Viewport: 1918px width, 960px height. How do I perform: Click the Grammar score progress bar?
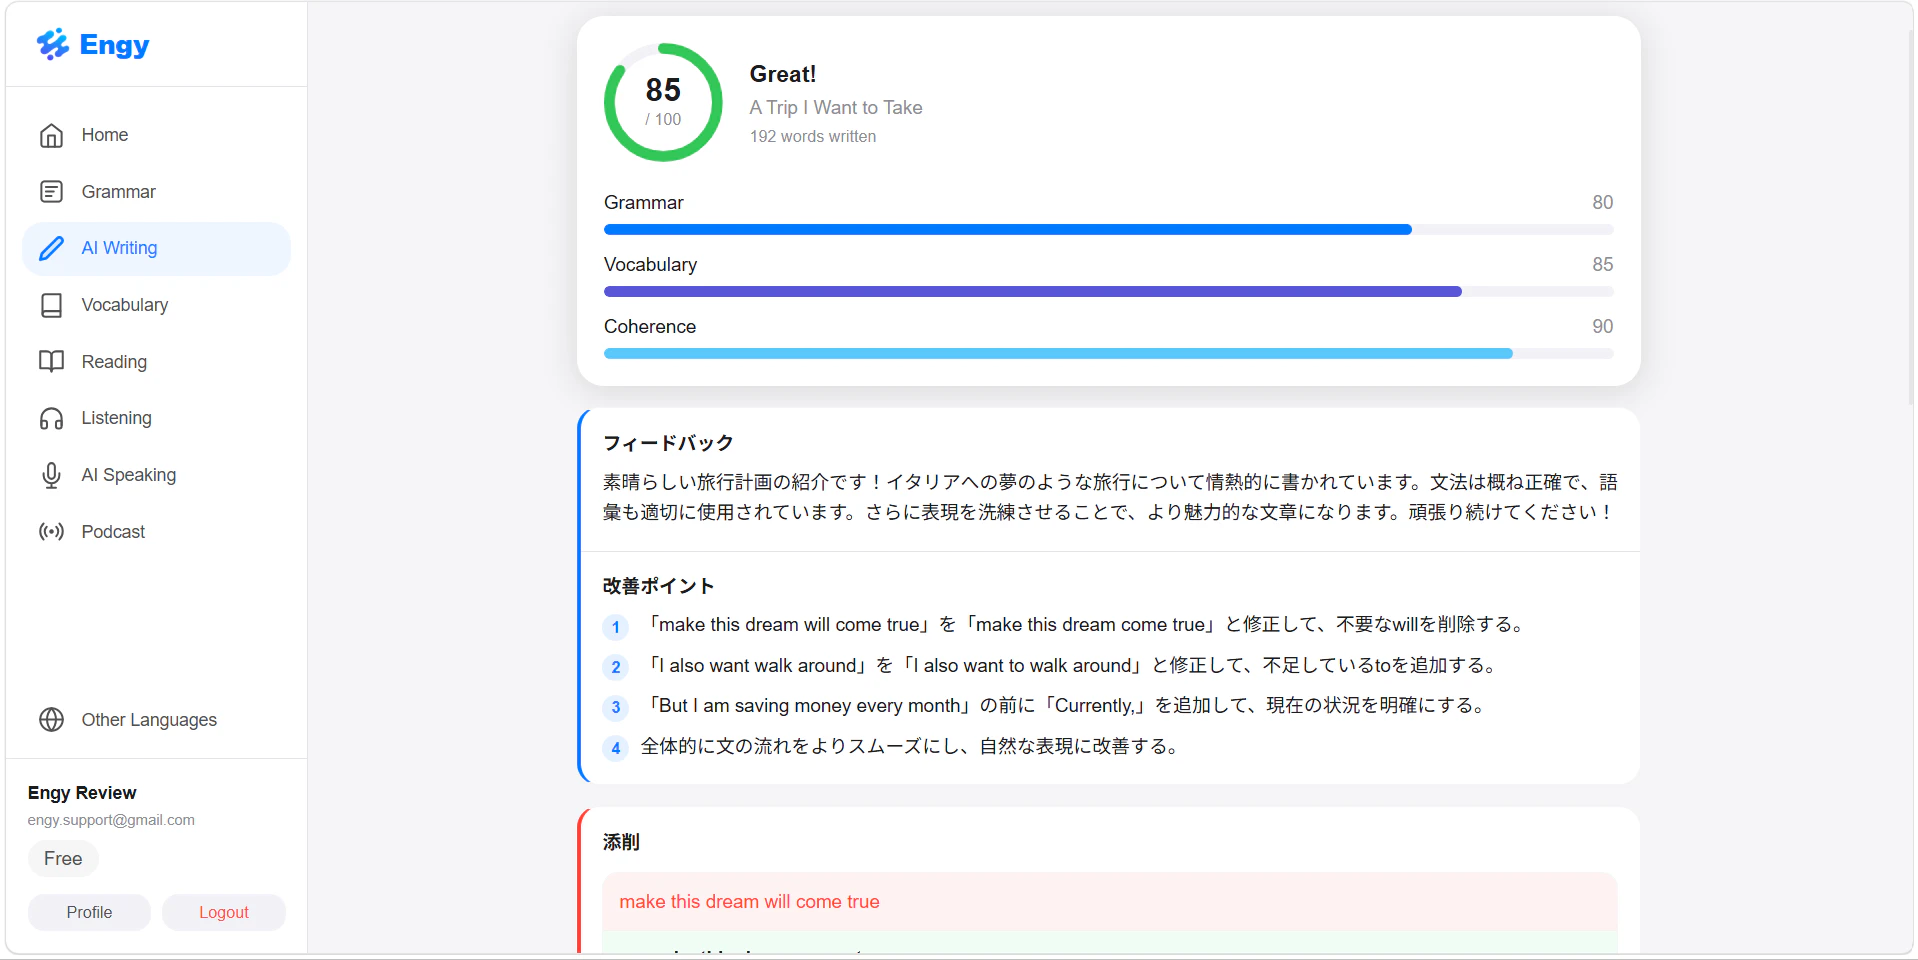[1108, 230]
